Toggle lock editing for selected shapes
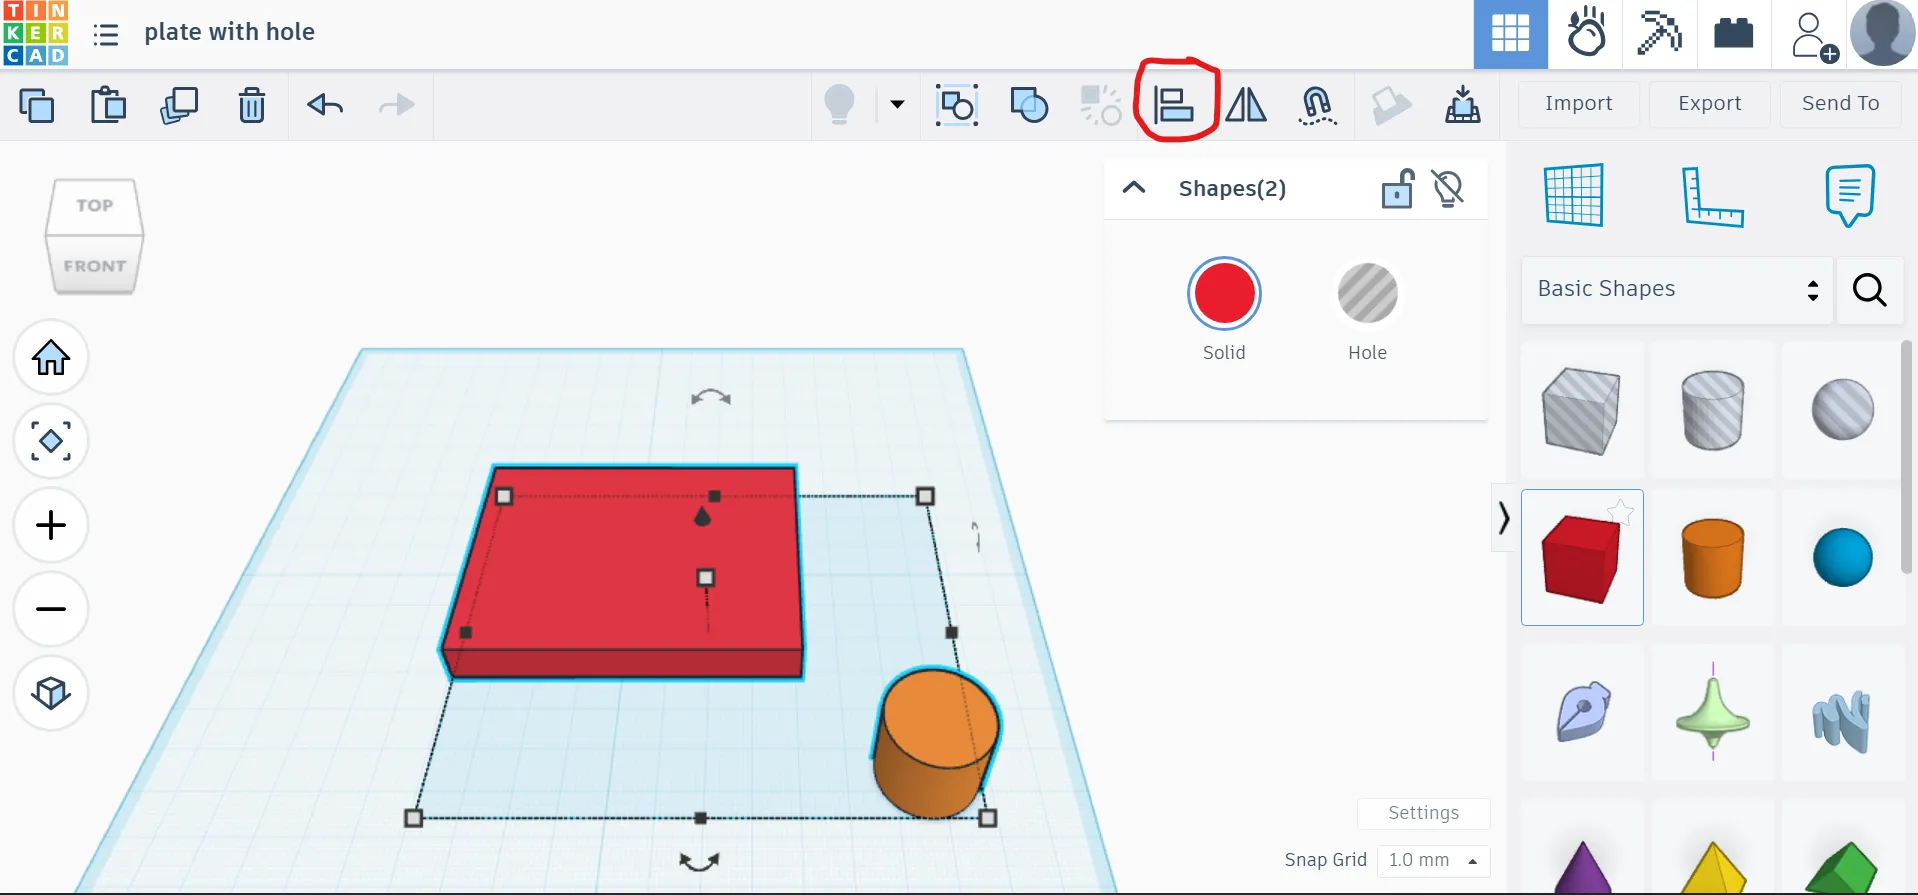 [1397, 188]
